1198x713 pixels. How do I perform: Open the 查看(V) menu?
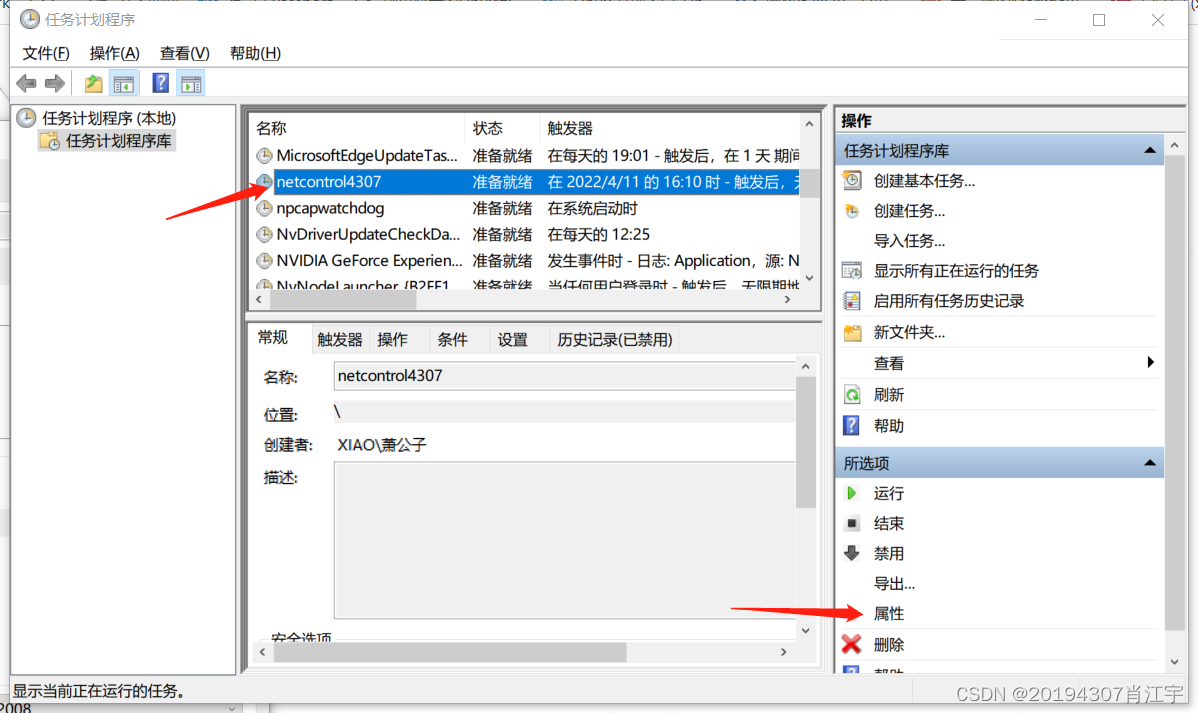click(184, 53)
